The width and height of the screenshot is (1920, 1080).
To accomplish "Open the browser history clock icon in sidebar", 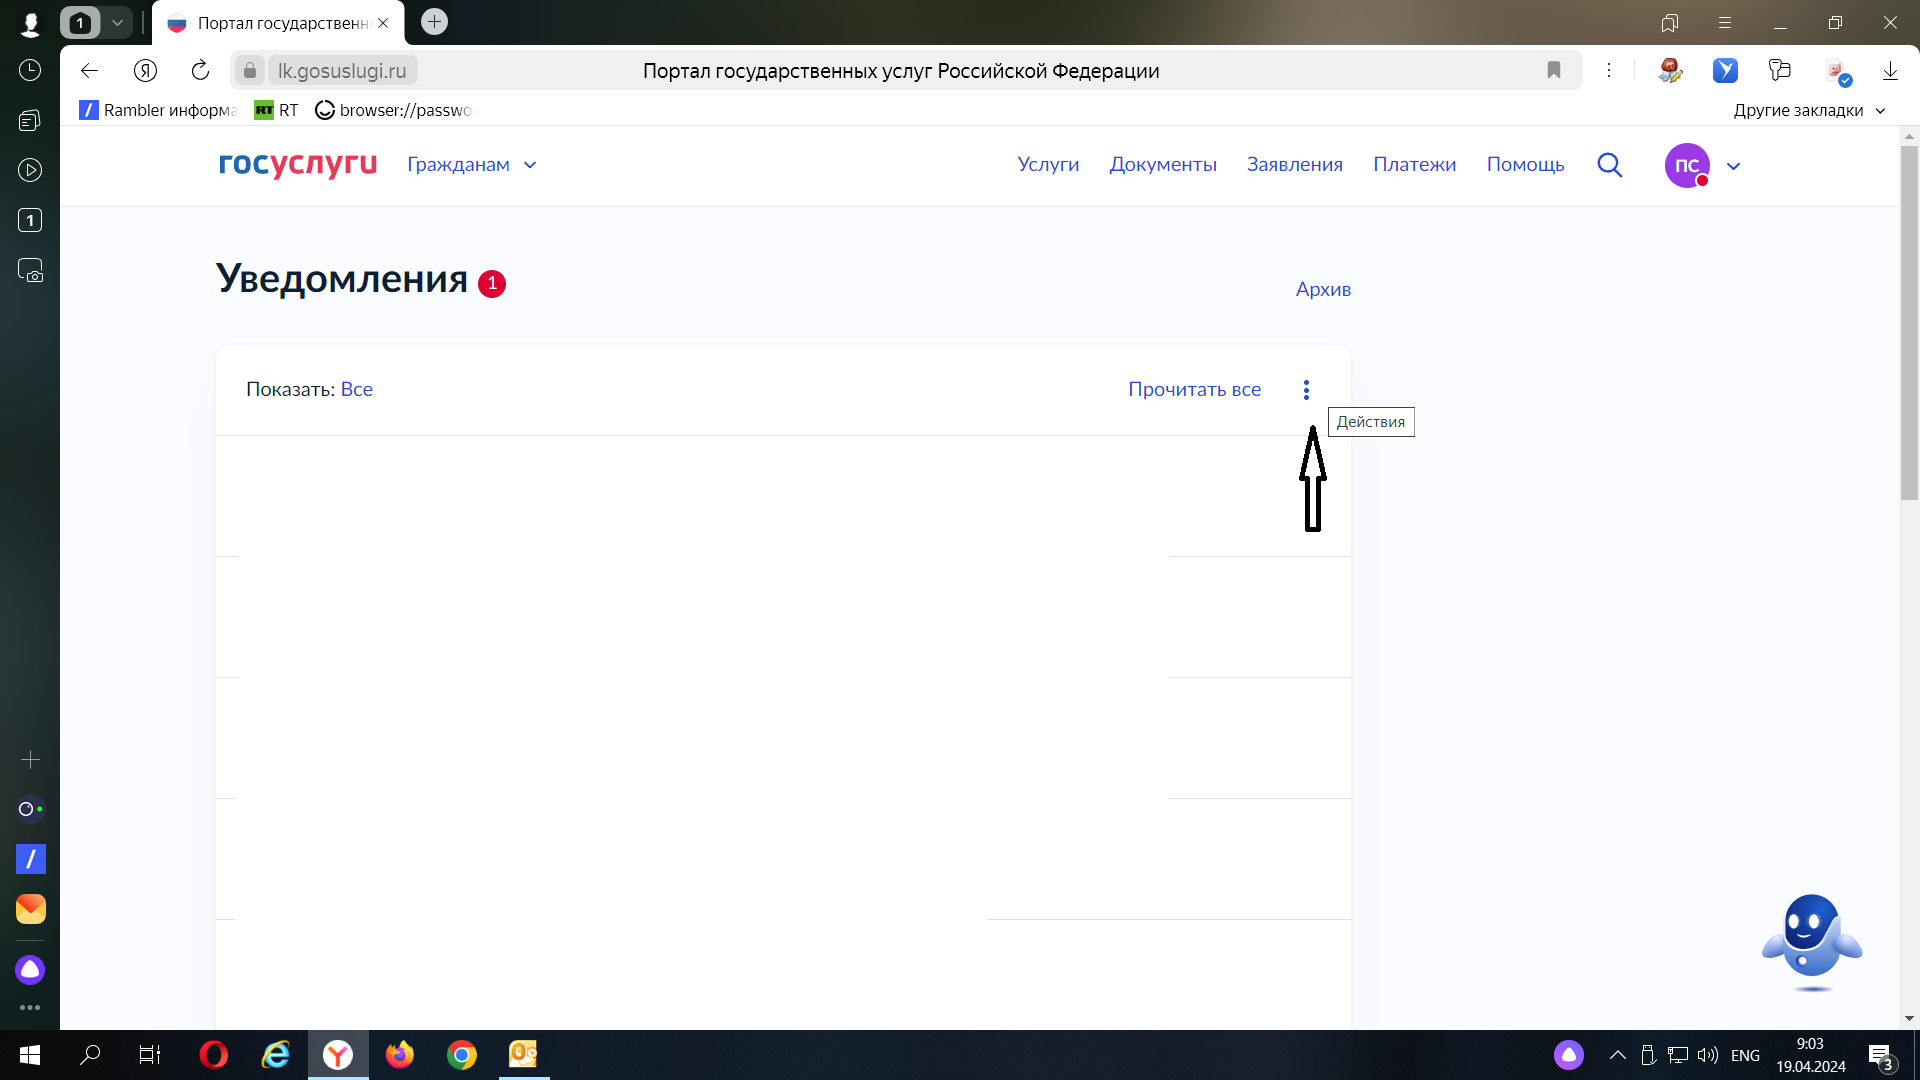I will click(x=30, y=70).
